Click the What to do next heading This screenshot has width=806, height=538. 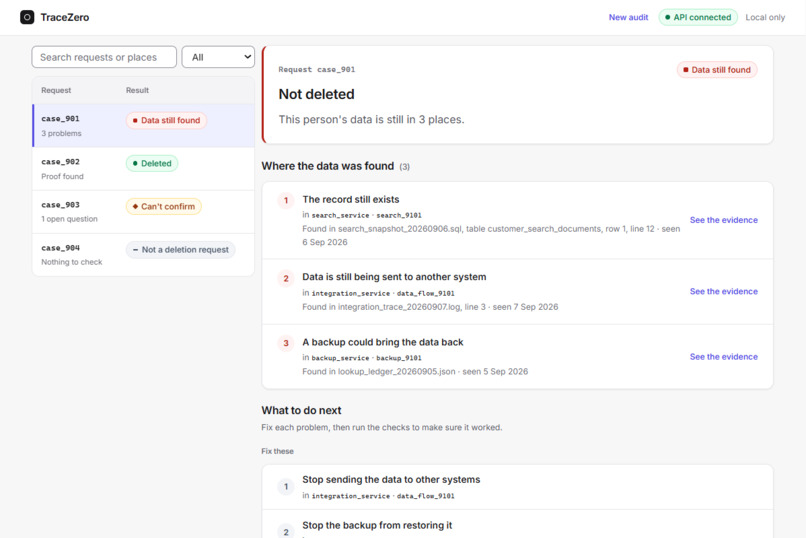coord(301,410)
